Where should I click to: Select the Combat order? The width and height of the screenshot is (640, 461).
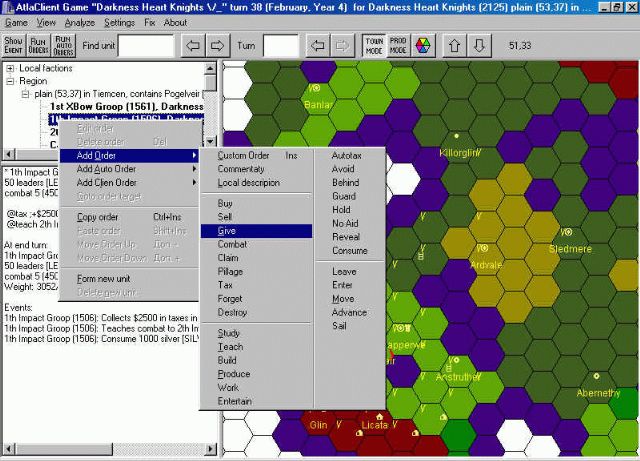pyautogui.click(x=257, y=244)
